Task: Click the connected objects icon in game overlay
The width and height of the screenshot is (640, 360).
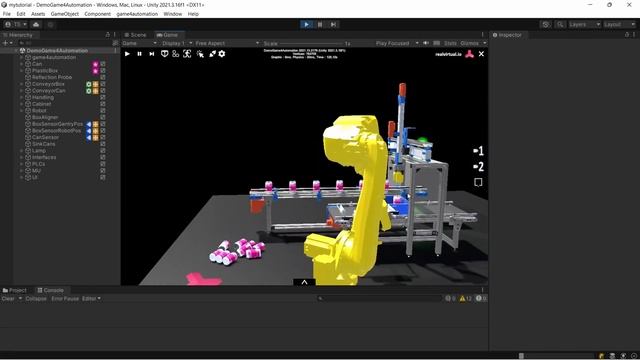Action: (176, 54)
